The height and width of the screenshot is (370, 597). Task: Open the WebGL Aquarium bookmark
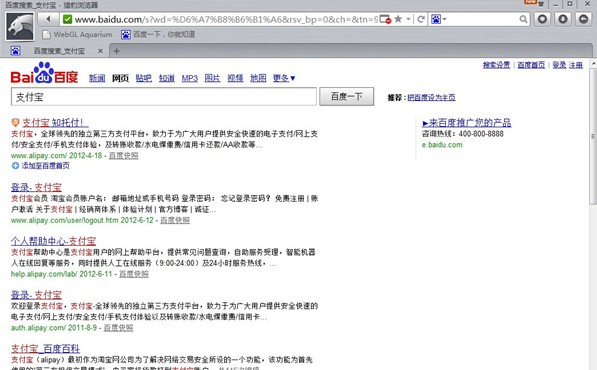[77, 35]
